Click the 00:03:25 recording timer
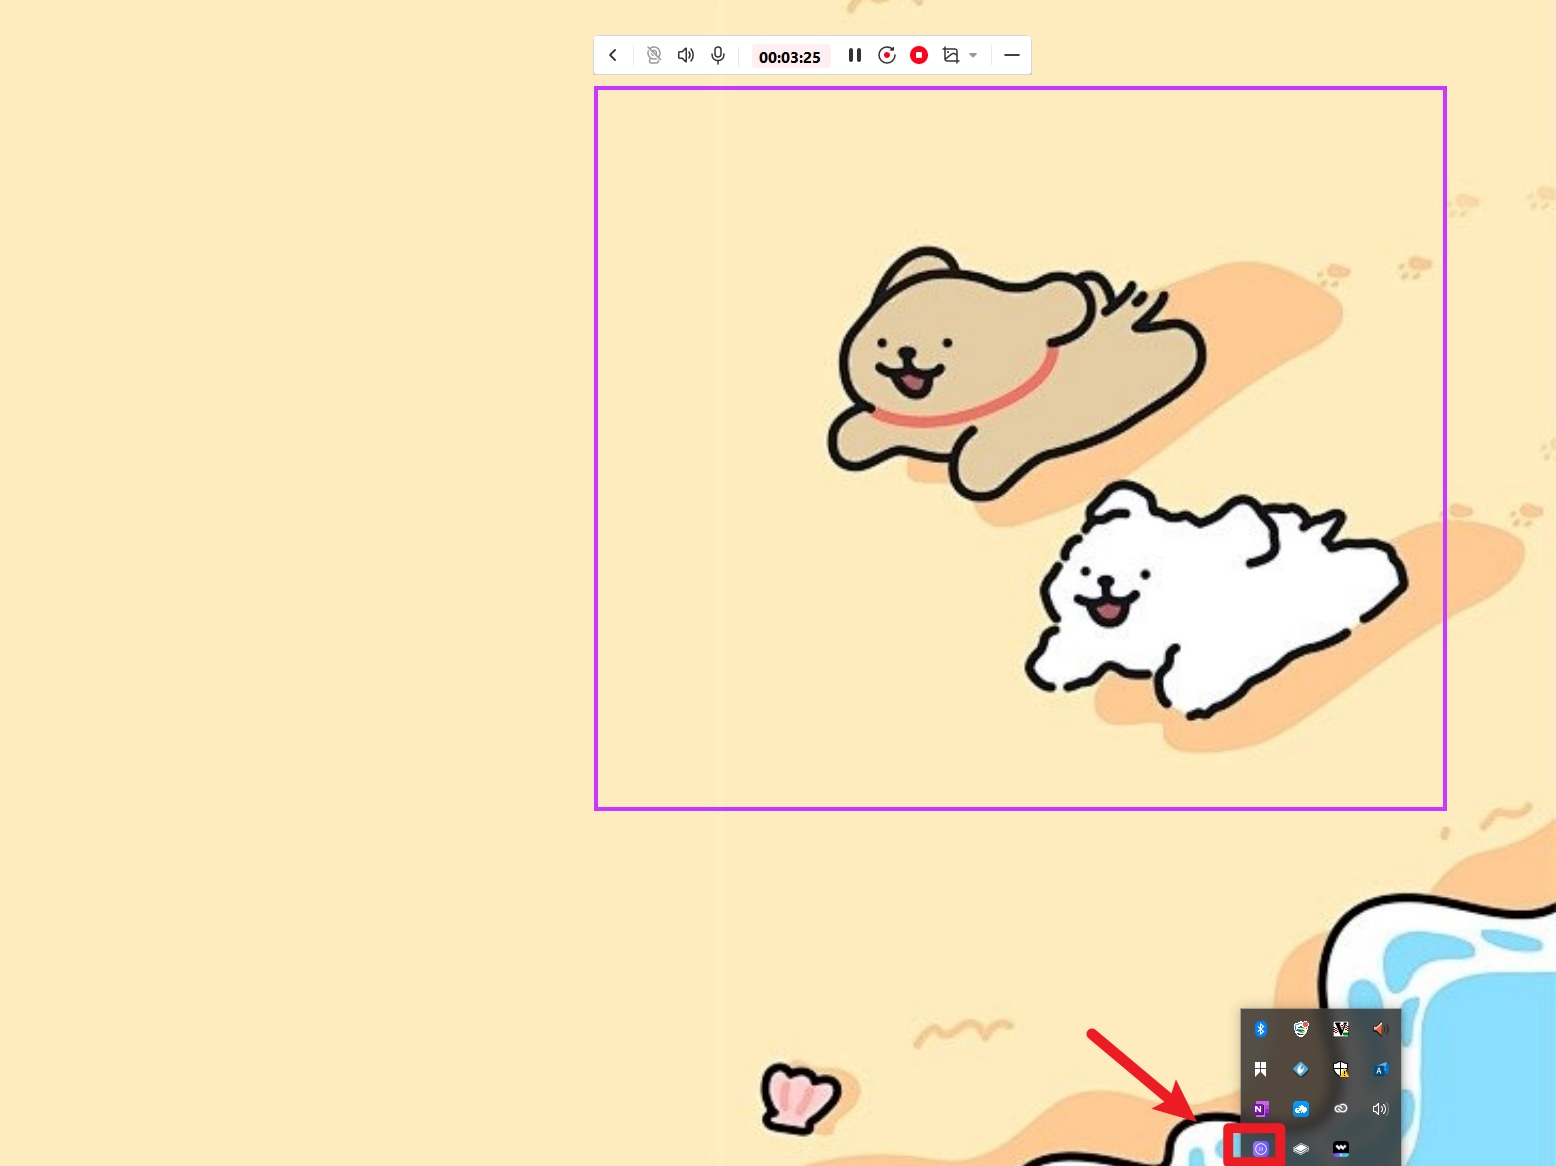This screenshot has height=1166, width=1556. point(790,57)
